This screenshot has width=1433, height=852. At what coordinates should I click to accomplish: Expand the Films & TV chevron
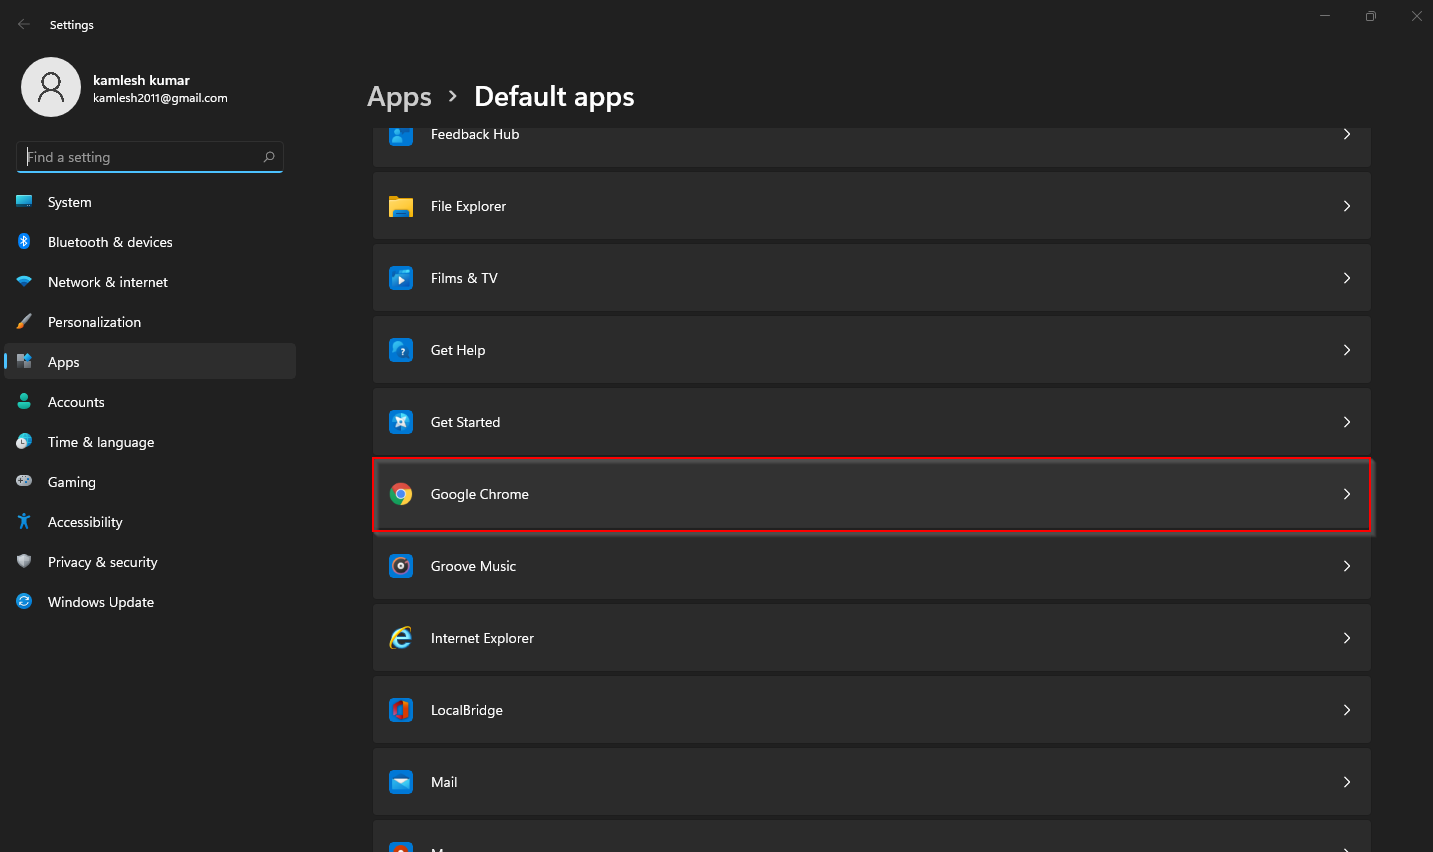tap(1347, 278)
